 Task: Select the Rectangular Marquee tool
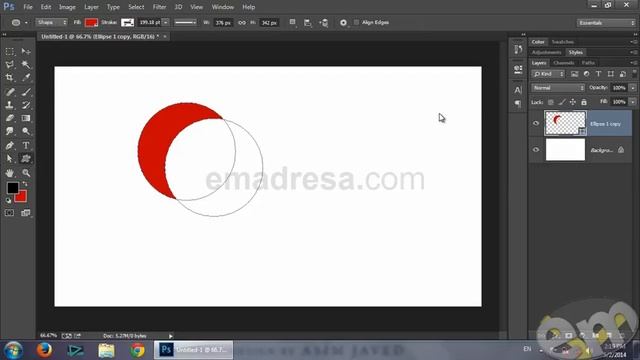click(x=9, y=51)
